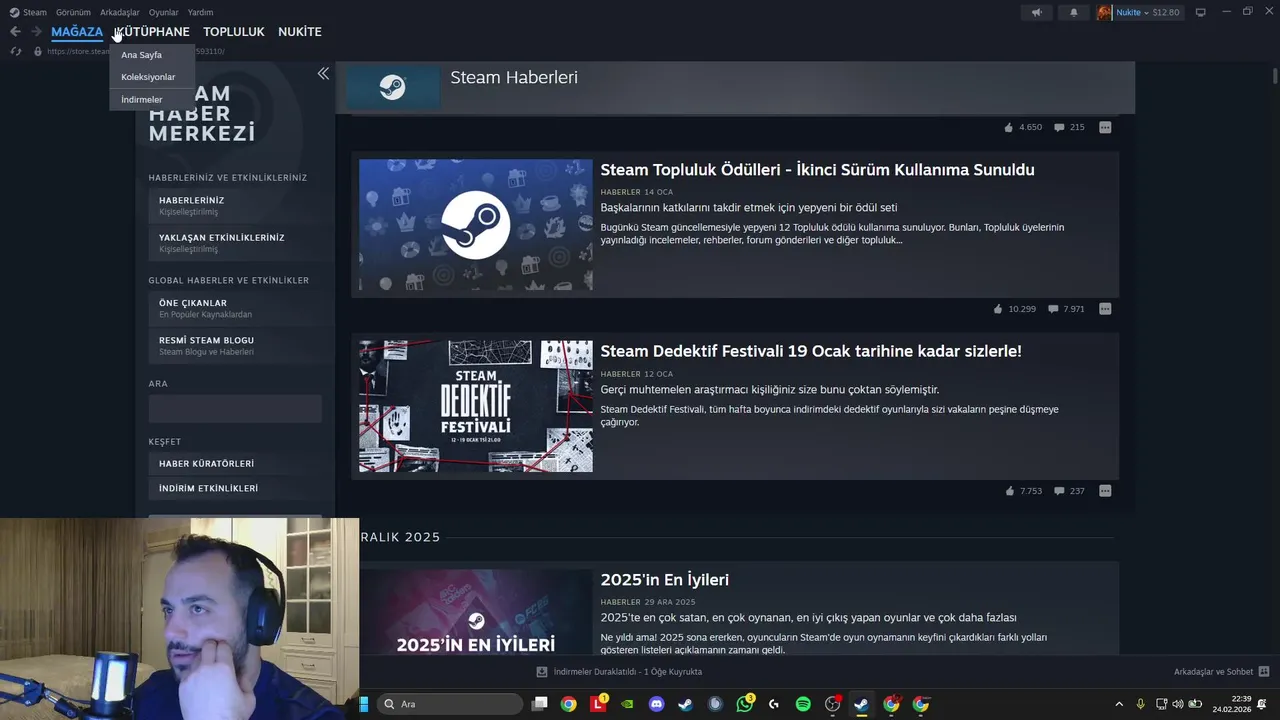This screenshot has height=720, width=1280.
Task: Open the Yardım menu
Action: point(200,12)
